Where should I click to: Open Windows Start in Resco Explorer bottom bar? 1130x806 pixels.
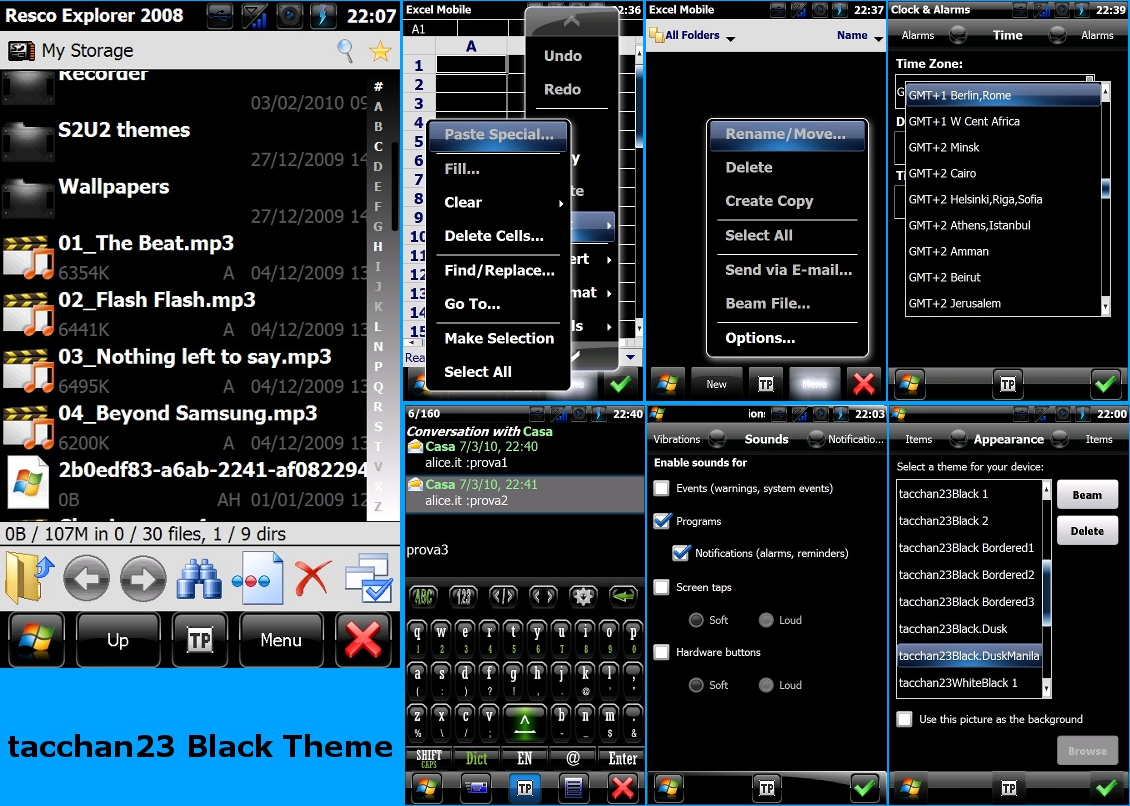click(x=37, y=639)
